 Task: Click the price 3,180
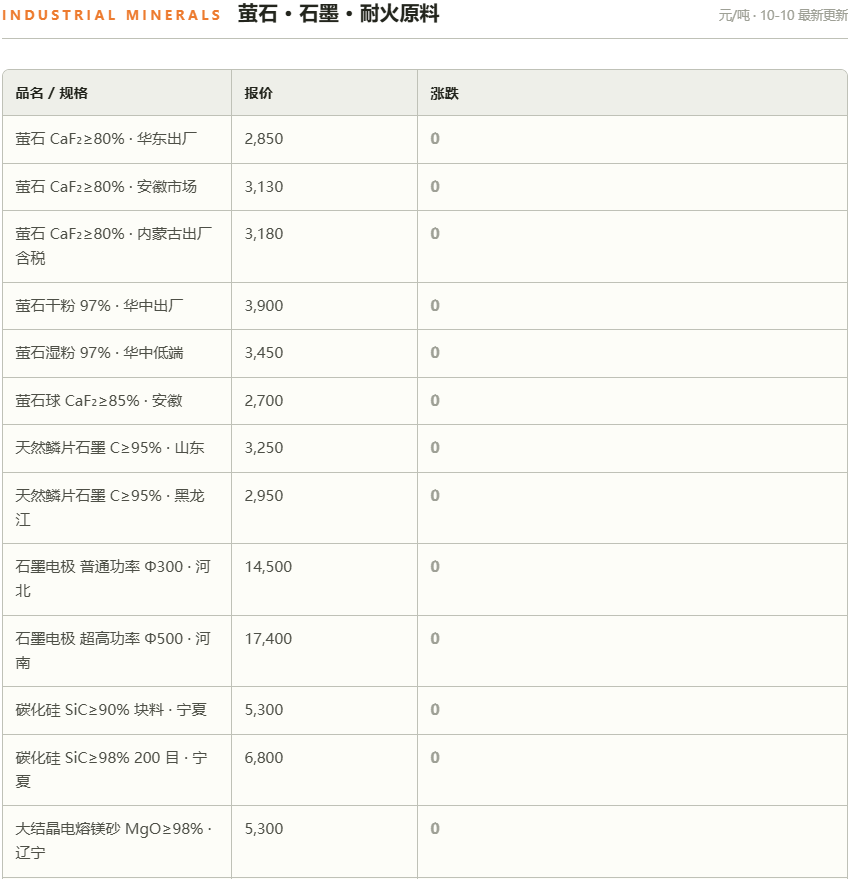(x=264, y=234)
